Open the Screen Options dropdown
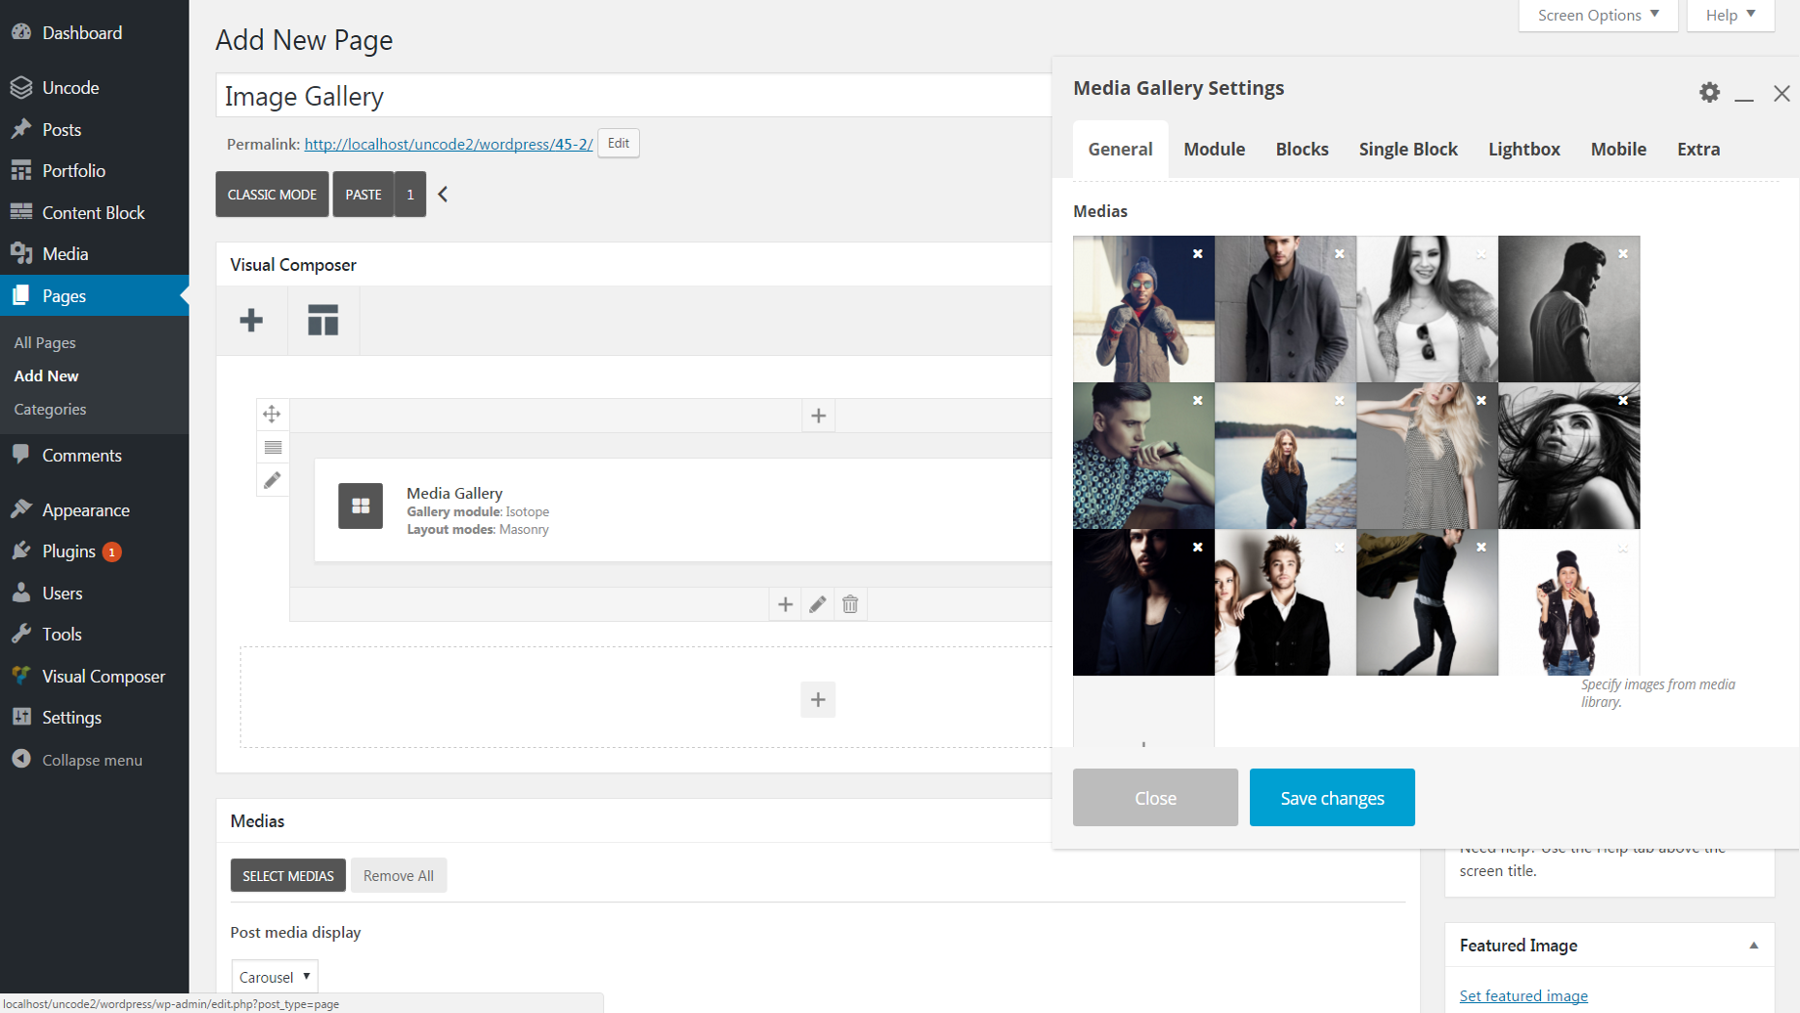 point(1598,15)
